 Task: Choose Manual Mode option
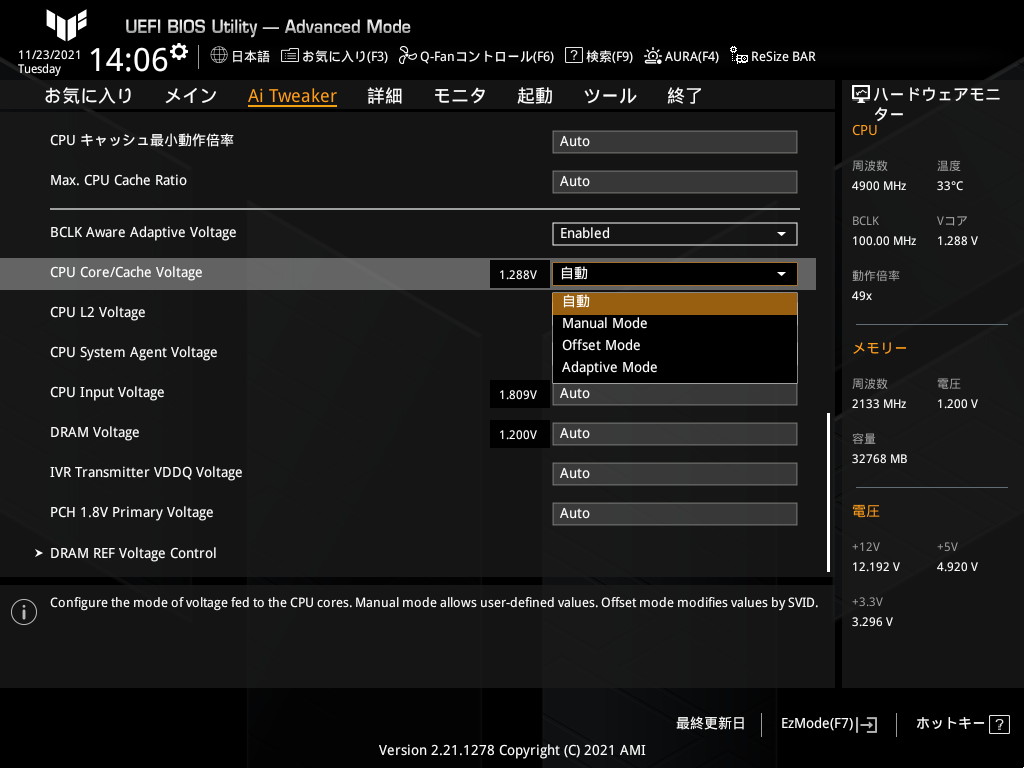coord(675,323)
